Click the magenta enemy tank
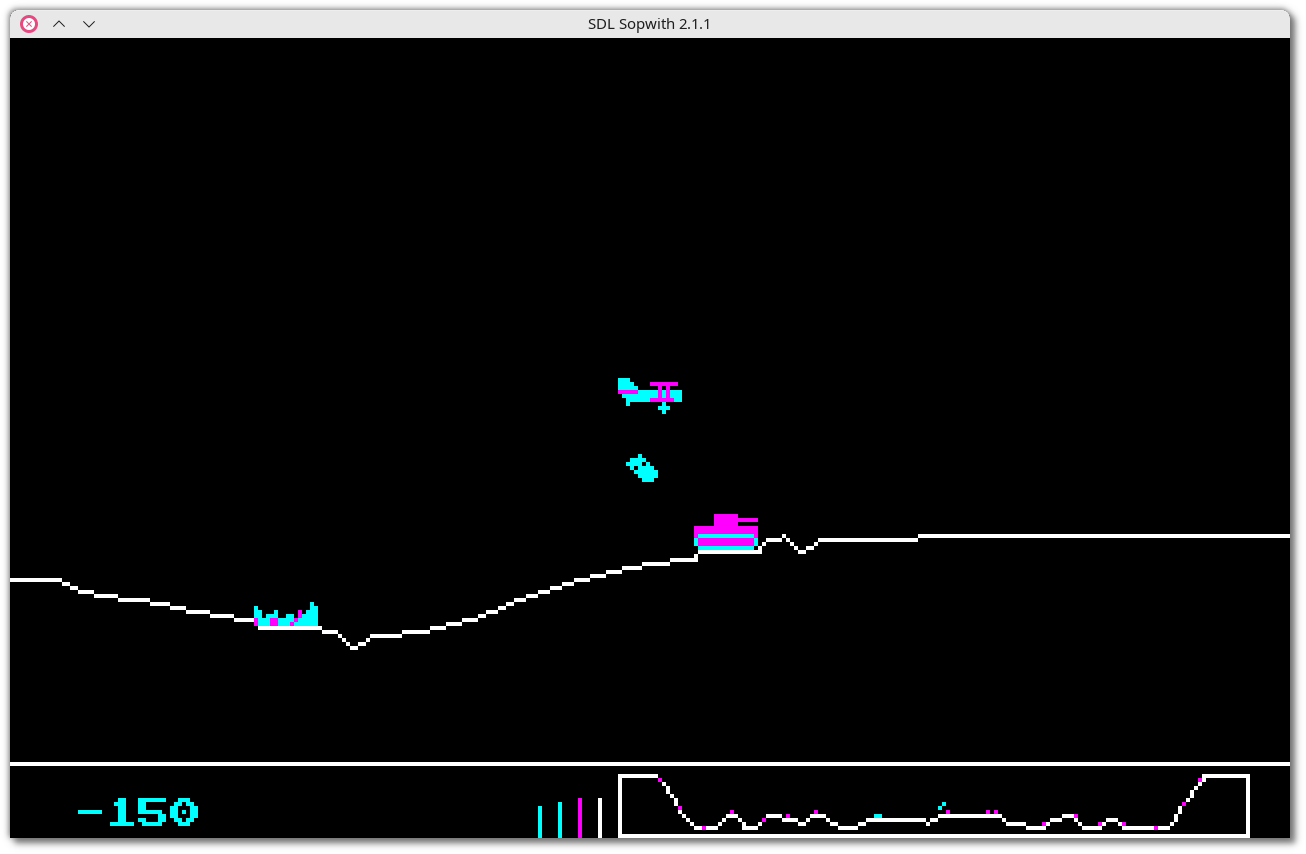The height and width of the screenshot is (854, 1306). coord(726,534)
